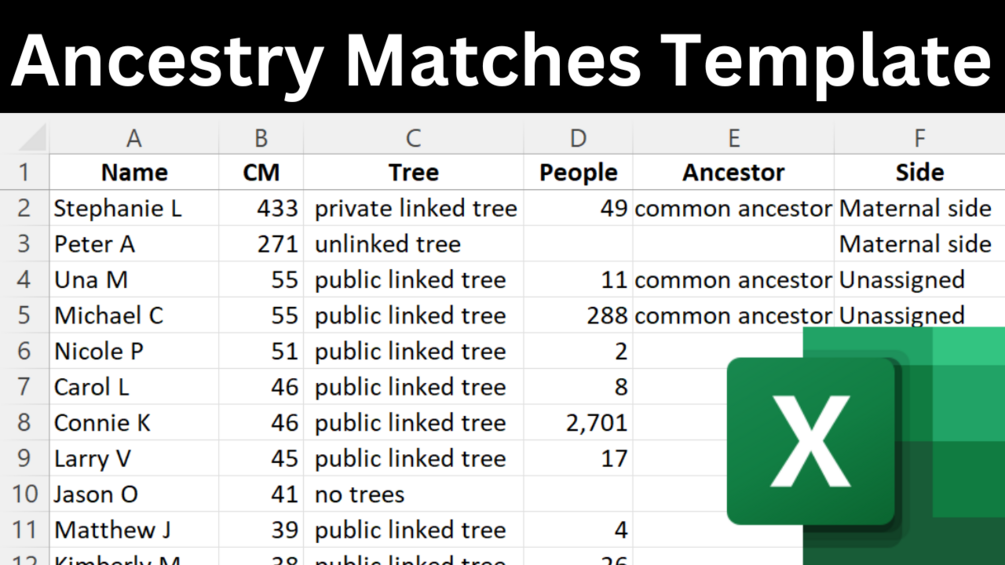Viewport: 1005px width, 565px height.
Task: Select row 1 header
Action: pyautogui.click(x=24, y=172)
